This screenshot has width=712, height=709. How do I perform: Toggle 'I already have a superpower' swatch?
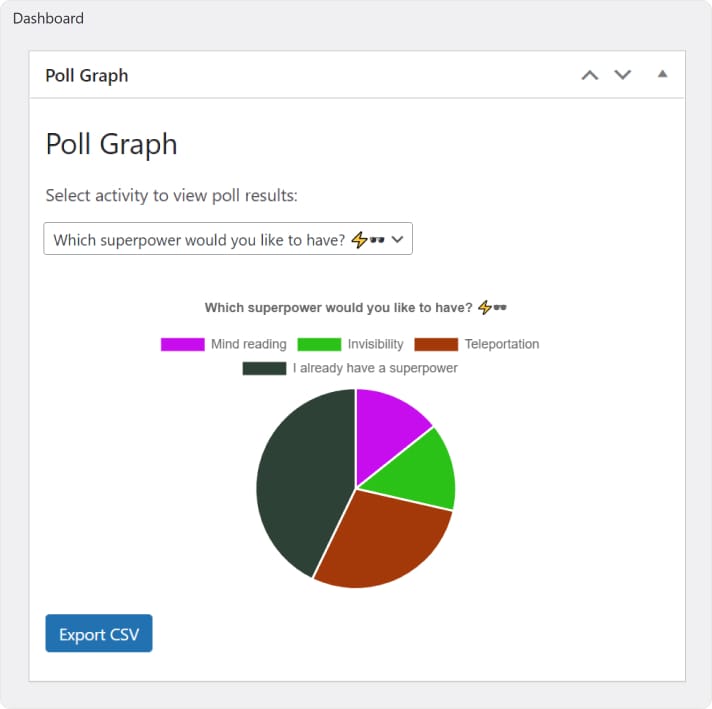pos(264,368)
